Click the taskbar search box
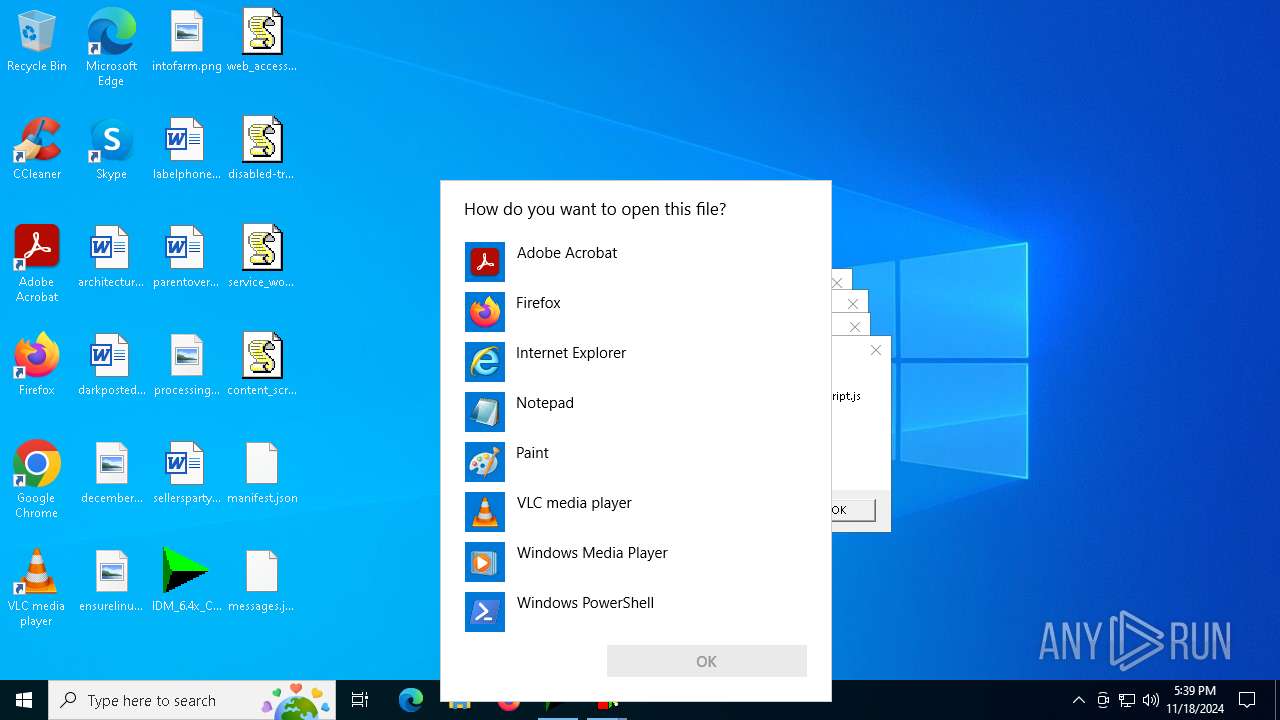 192,700
